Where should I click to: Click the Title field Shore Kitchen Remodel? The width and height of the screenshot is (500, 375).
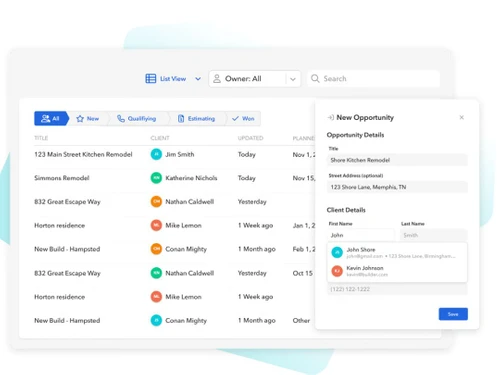click(397, 160)
